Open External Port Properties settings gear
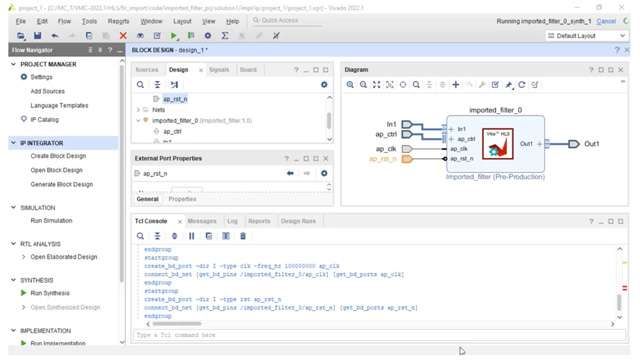Viewport: 640px width, 360px height. point(324,173)
